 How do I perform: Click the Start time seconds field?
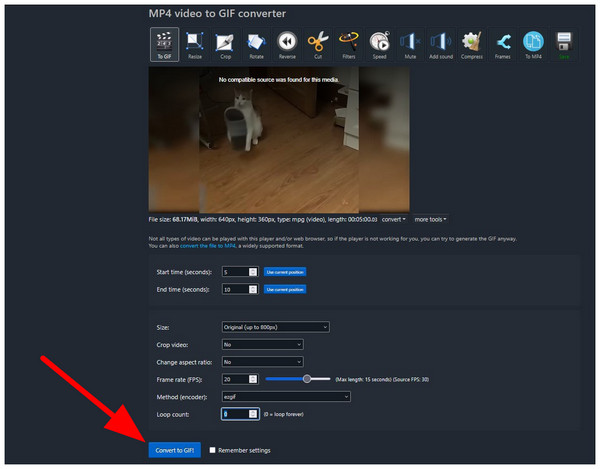click(x=240, y=272)
